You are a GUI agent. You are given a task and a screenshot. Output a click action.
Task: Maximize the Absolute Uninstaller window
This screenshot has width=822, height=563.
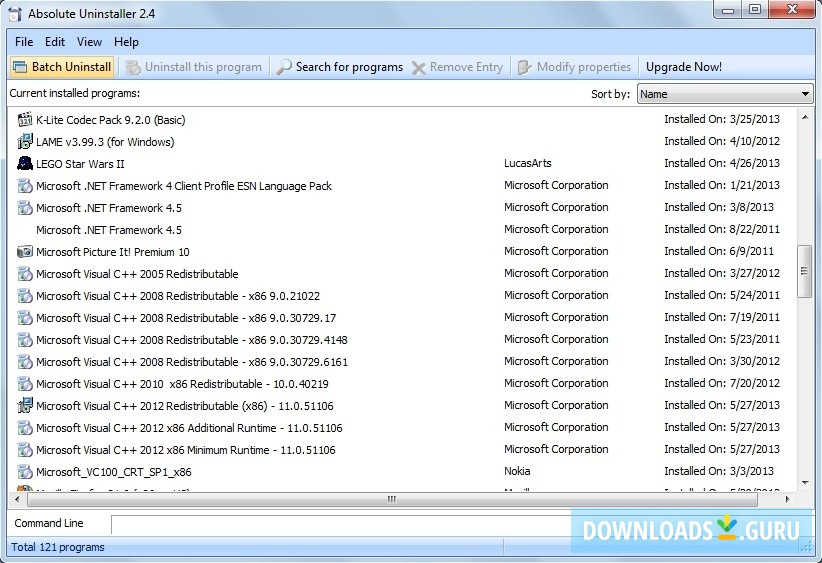(x=755, y=9)
